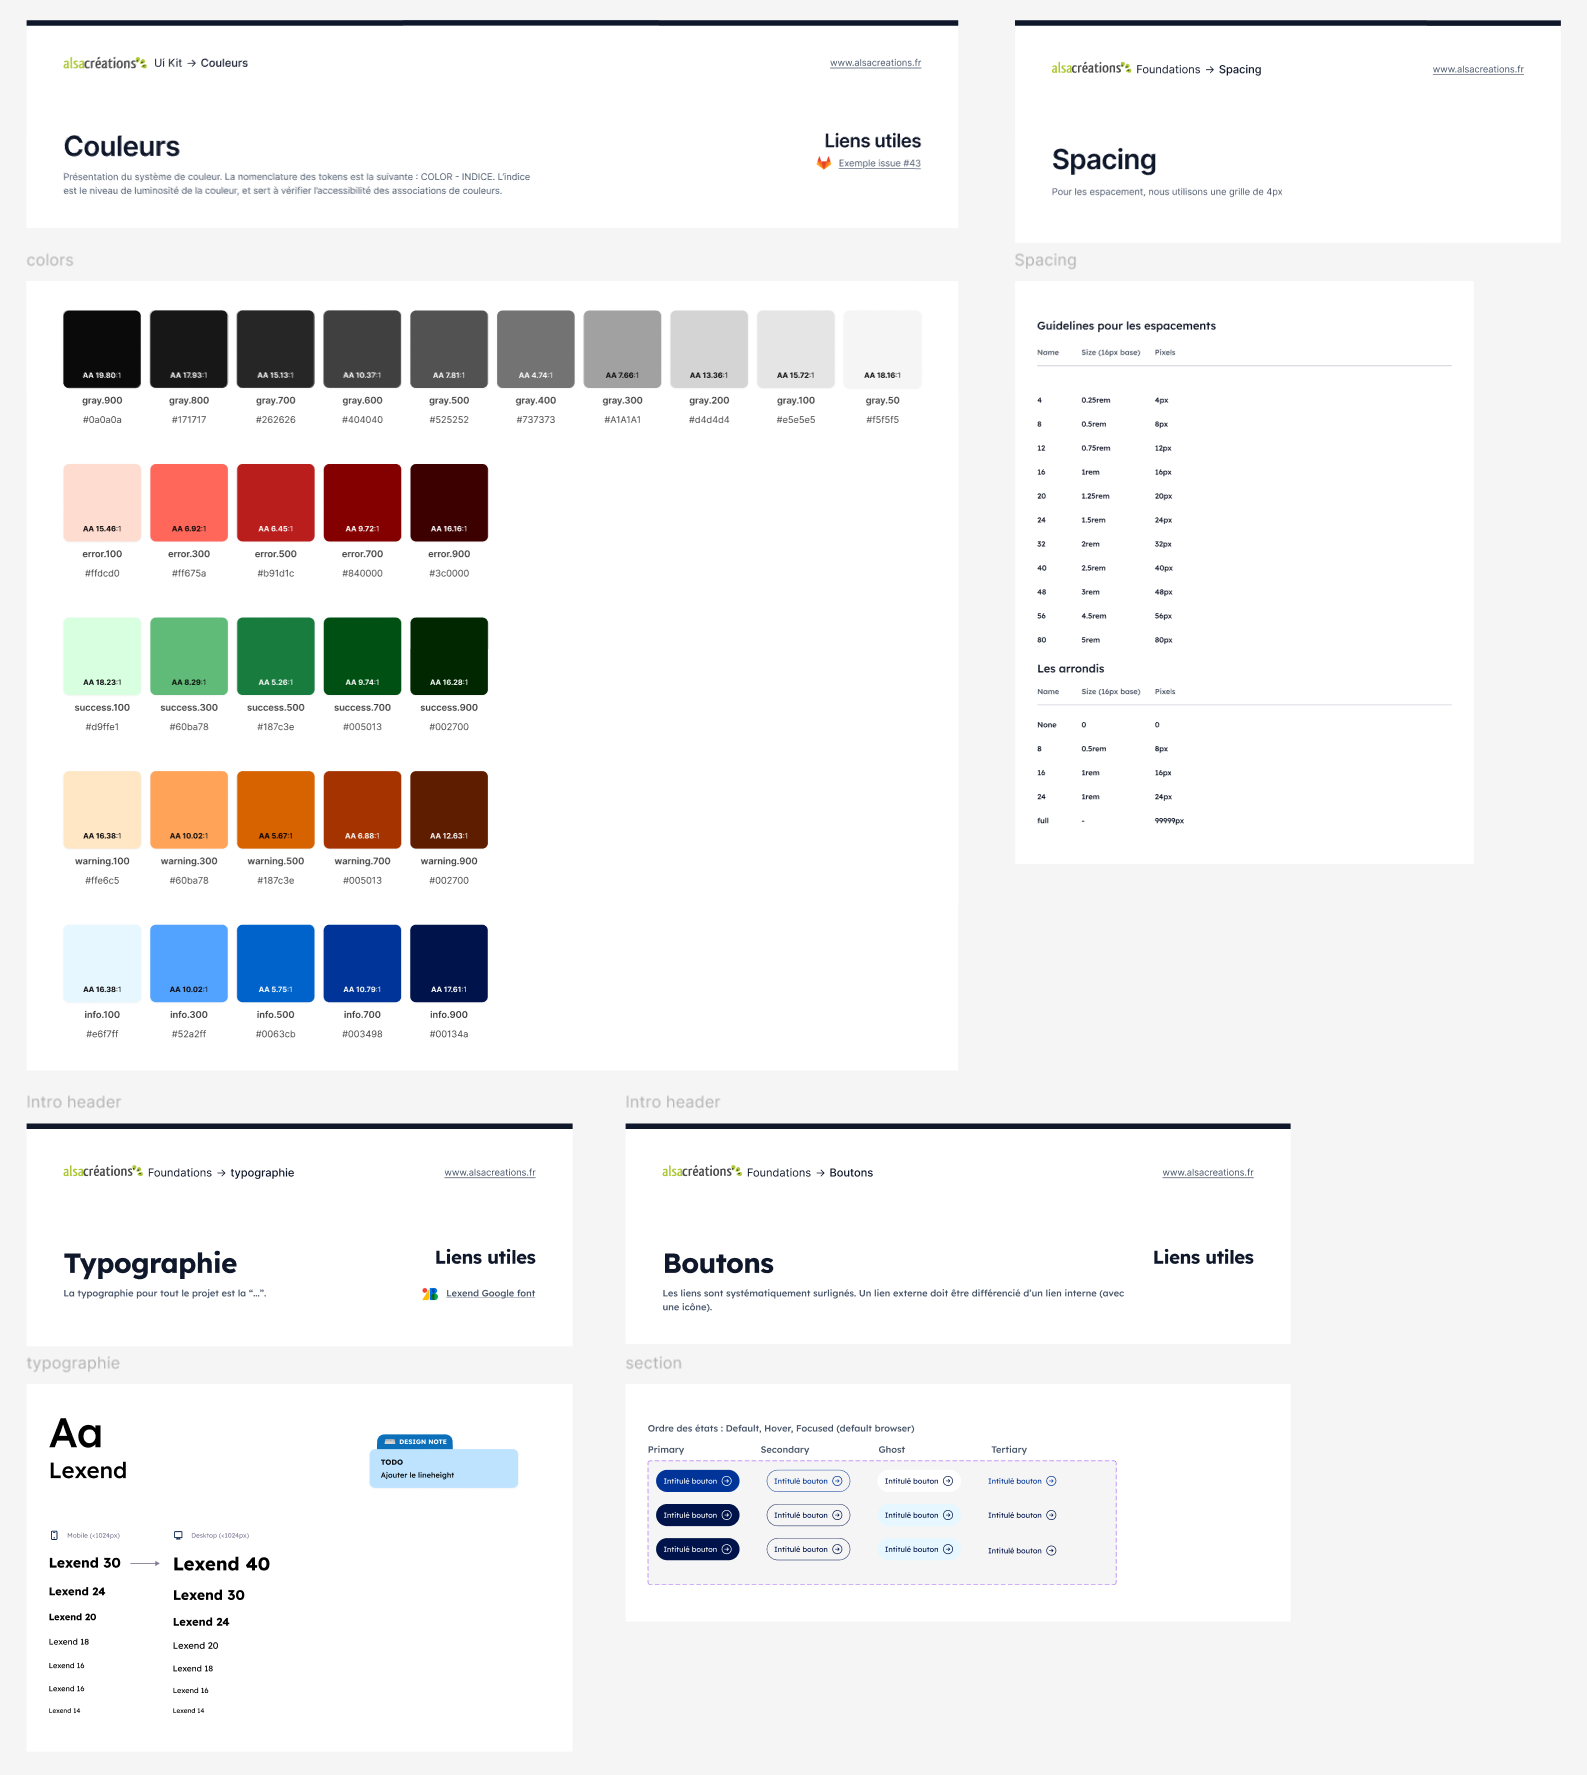
Task: Click the Secondary hover-state Intitulé bouton button
Action: (x=808, y=1515)
